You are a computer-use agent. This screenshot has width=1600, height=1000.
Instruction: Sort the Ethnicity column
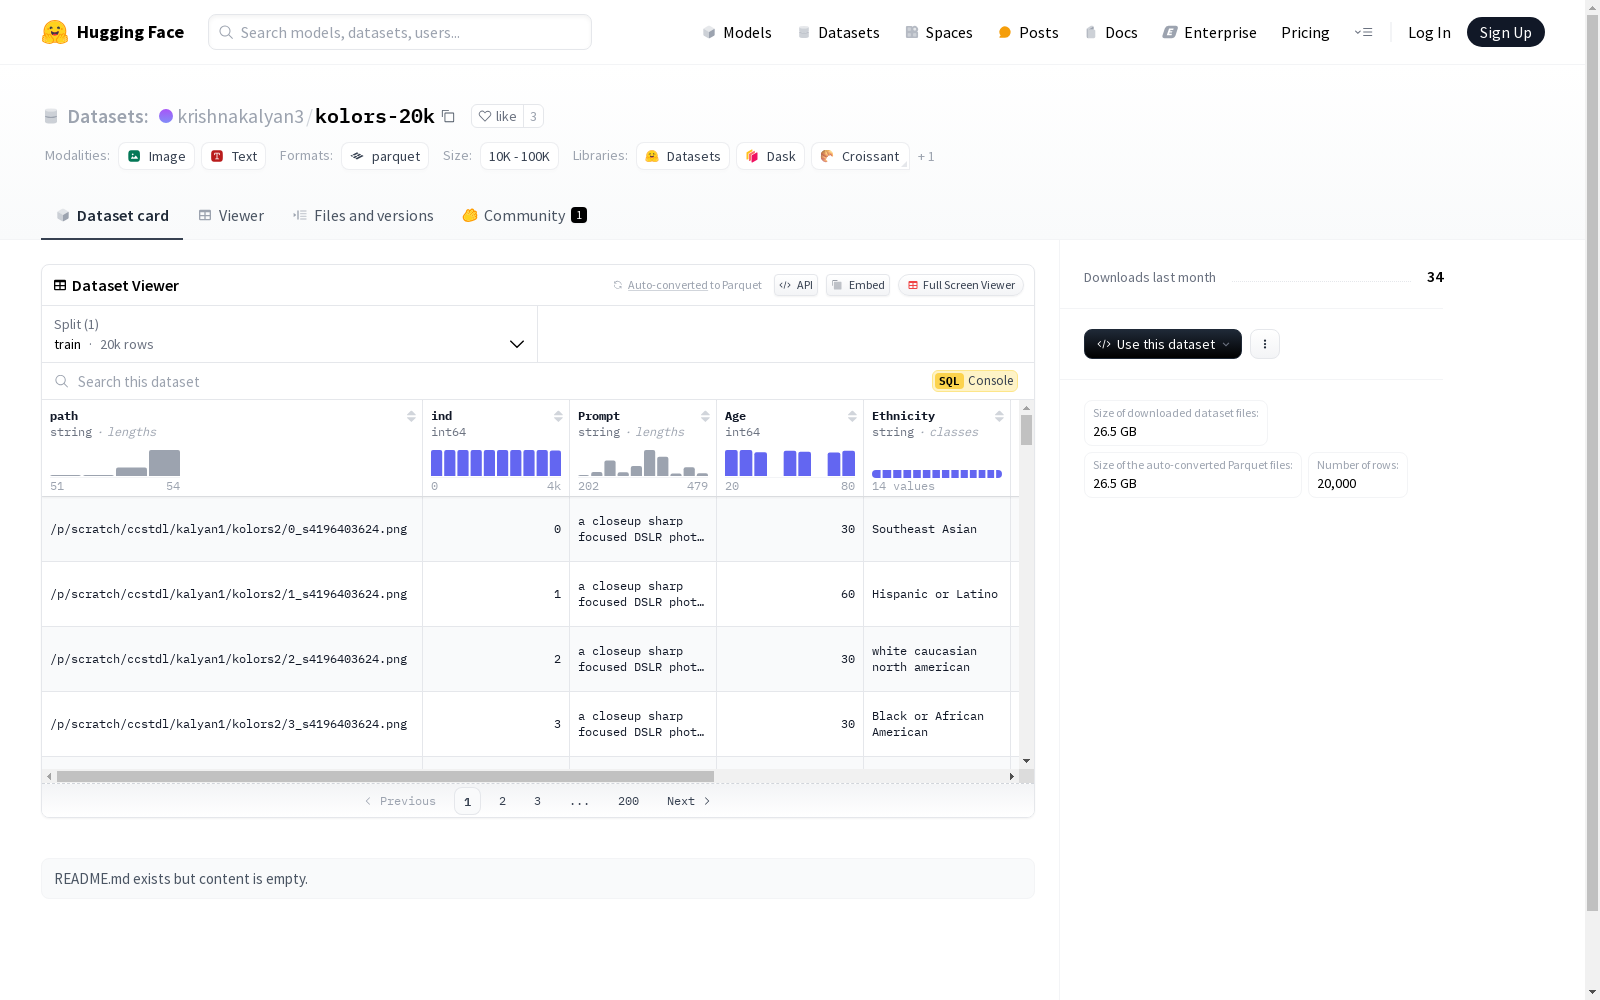pyautogui.click(x=999, y=416)
